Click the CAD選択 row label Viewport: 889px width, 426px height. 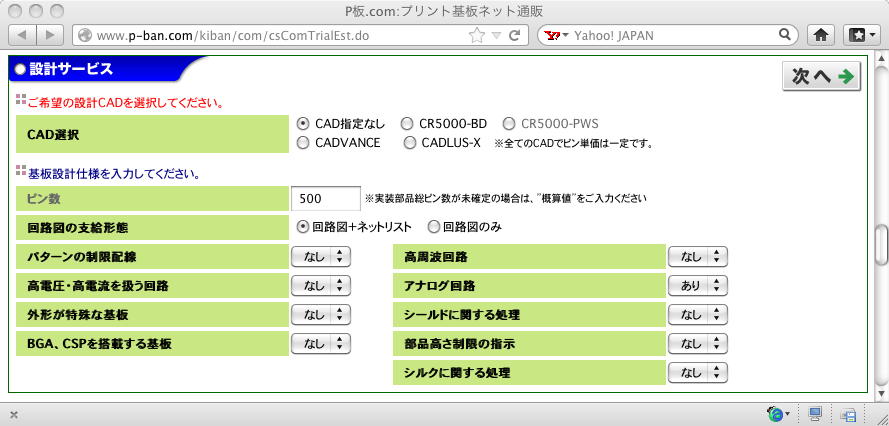(153, 134)
